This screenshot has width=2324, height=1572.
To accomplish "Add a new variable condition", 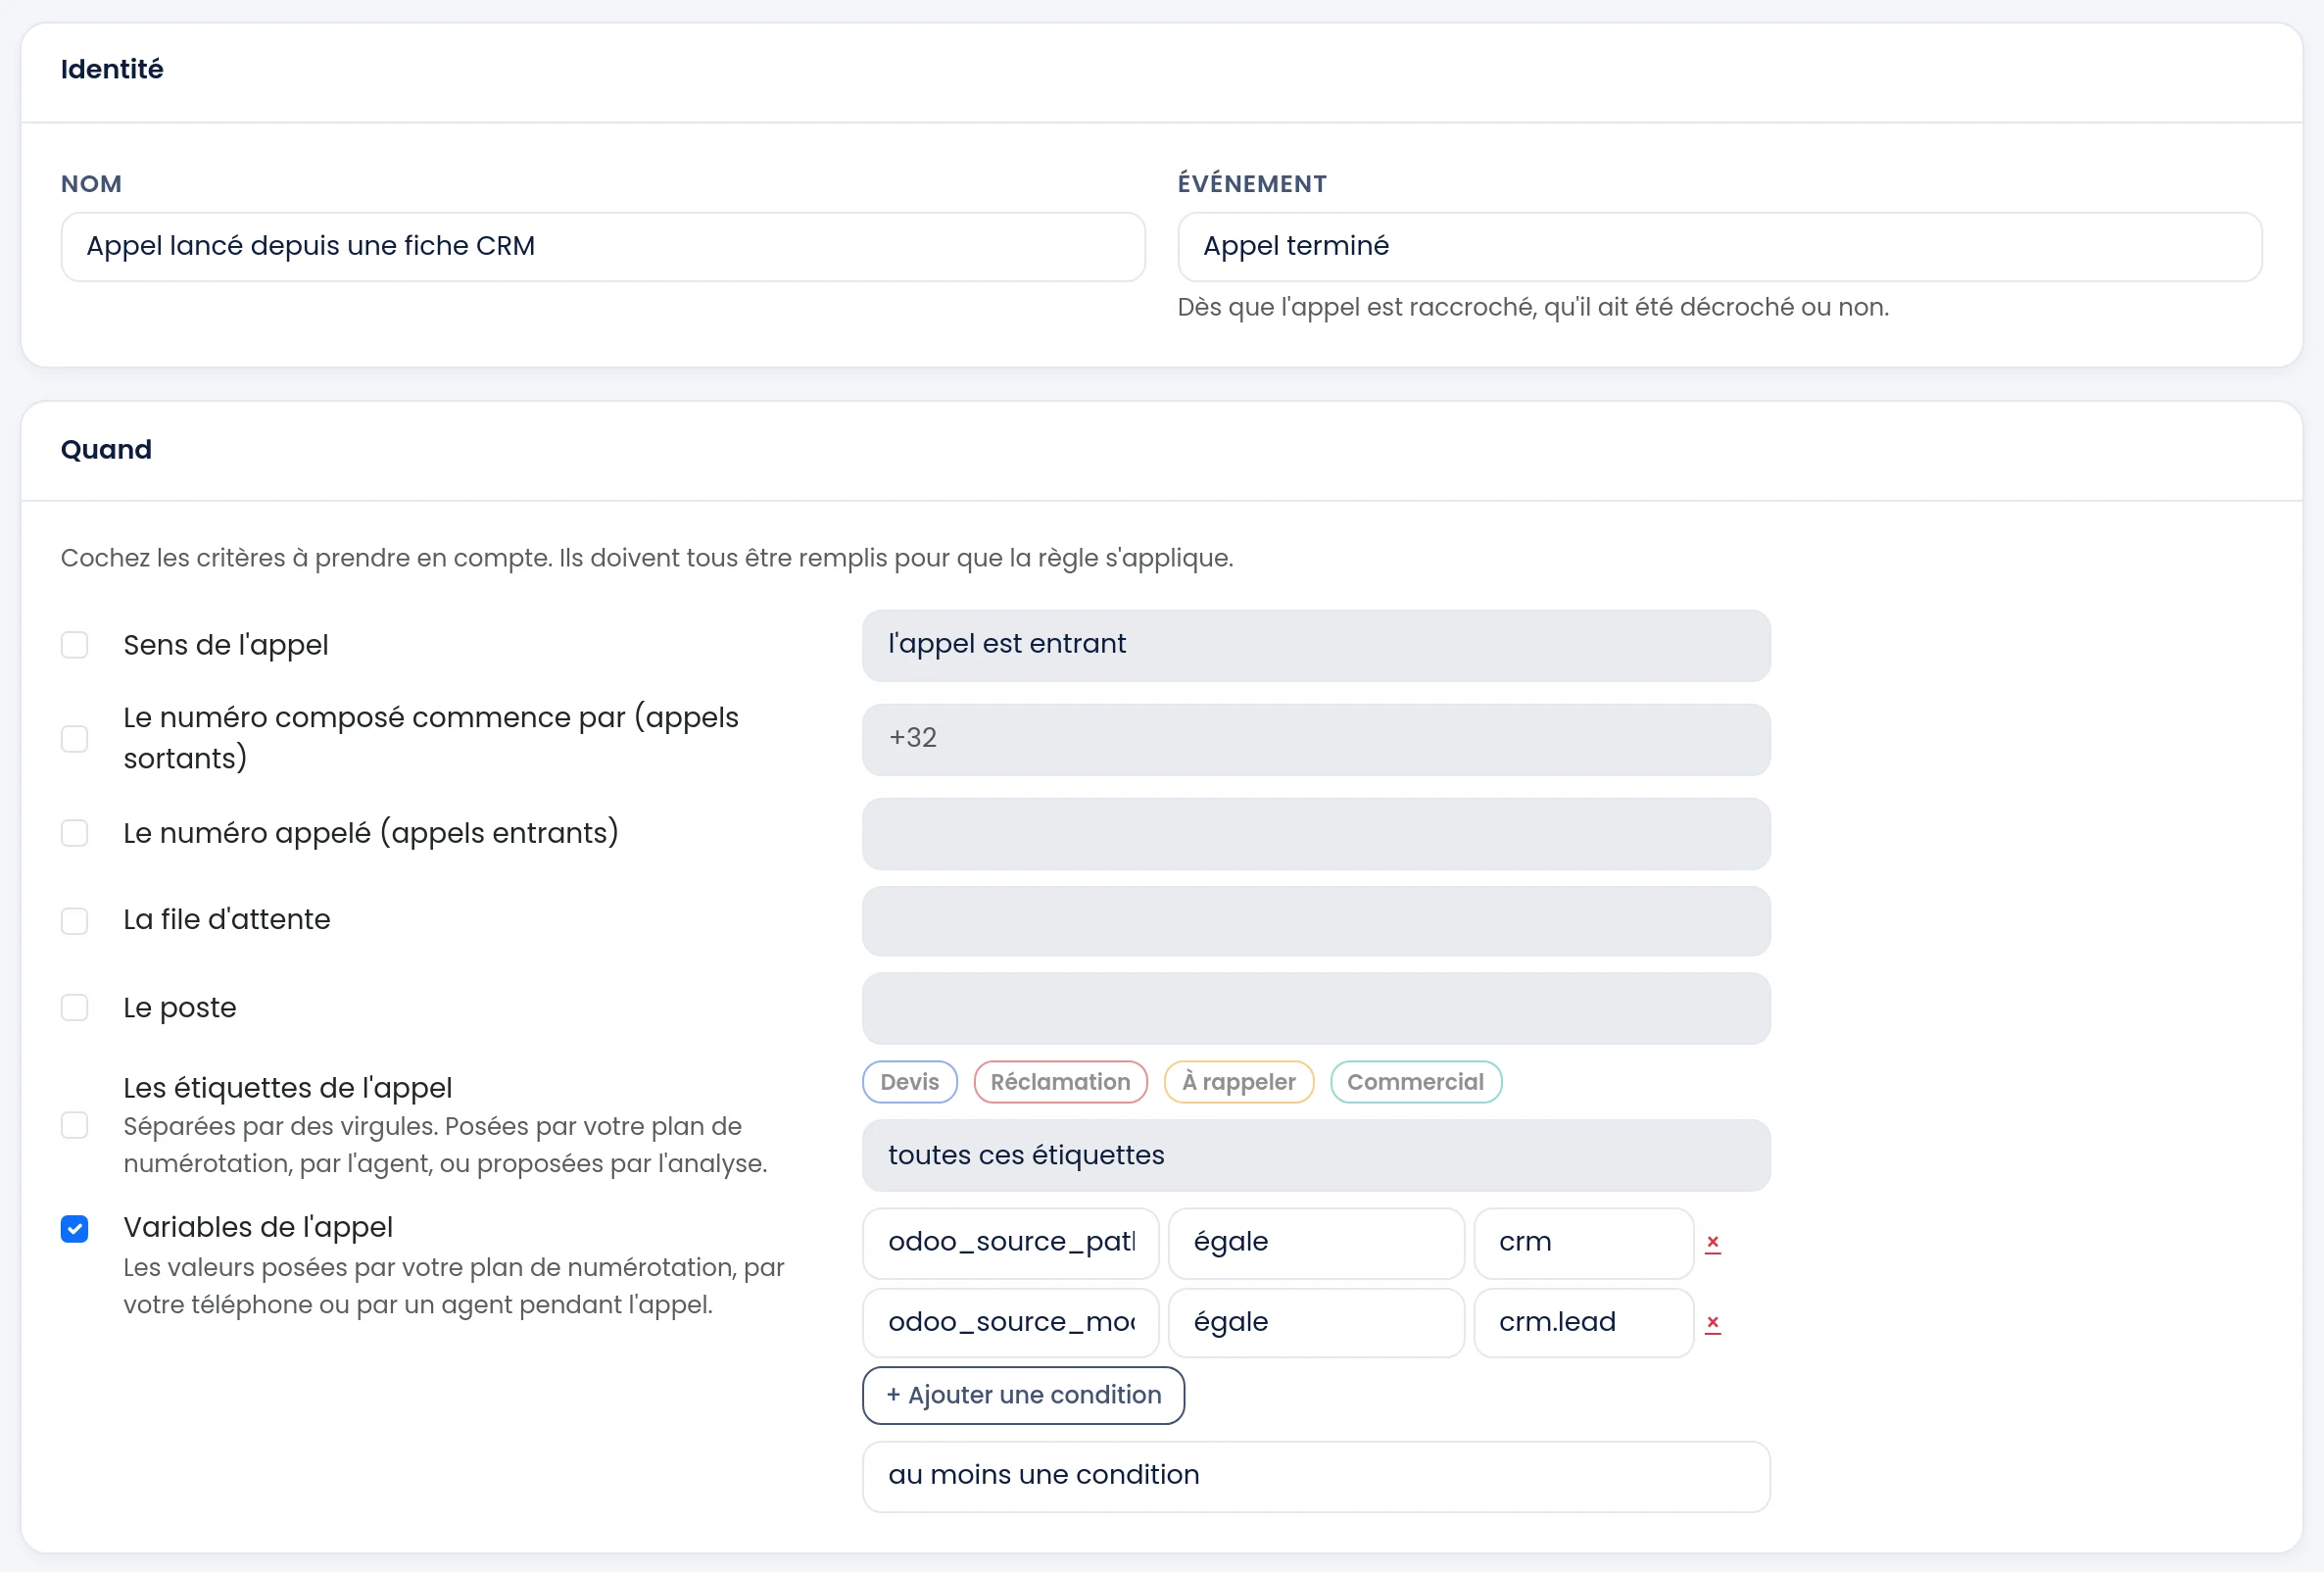I will pos(1023,1395).
